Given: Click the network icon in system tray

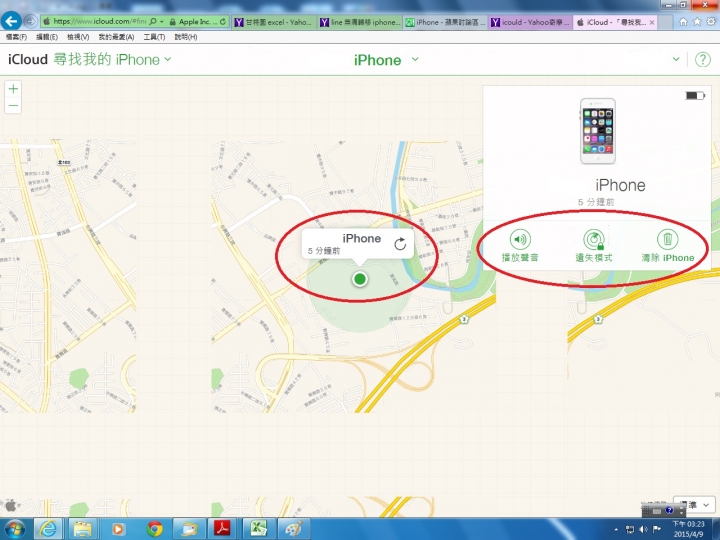Looking at the screenshot, I should (630, 529).
